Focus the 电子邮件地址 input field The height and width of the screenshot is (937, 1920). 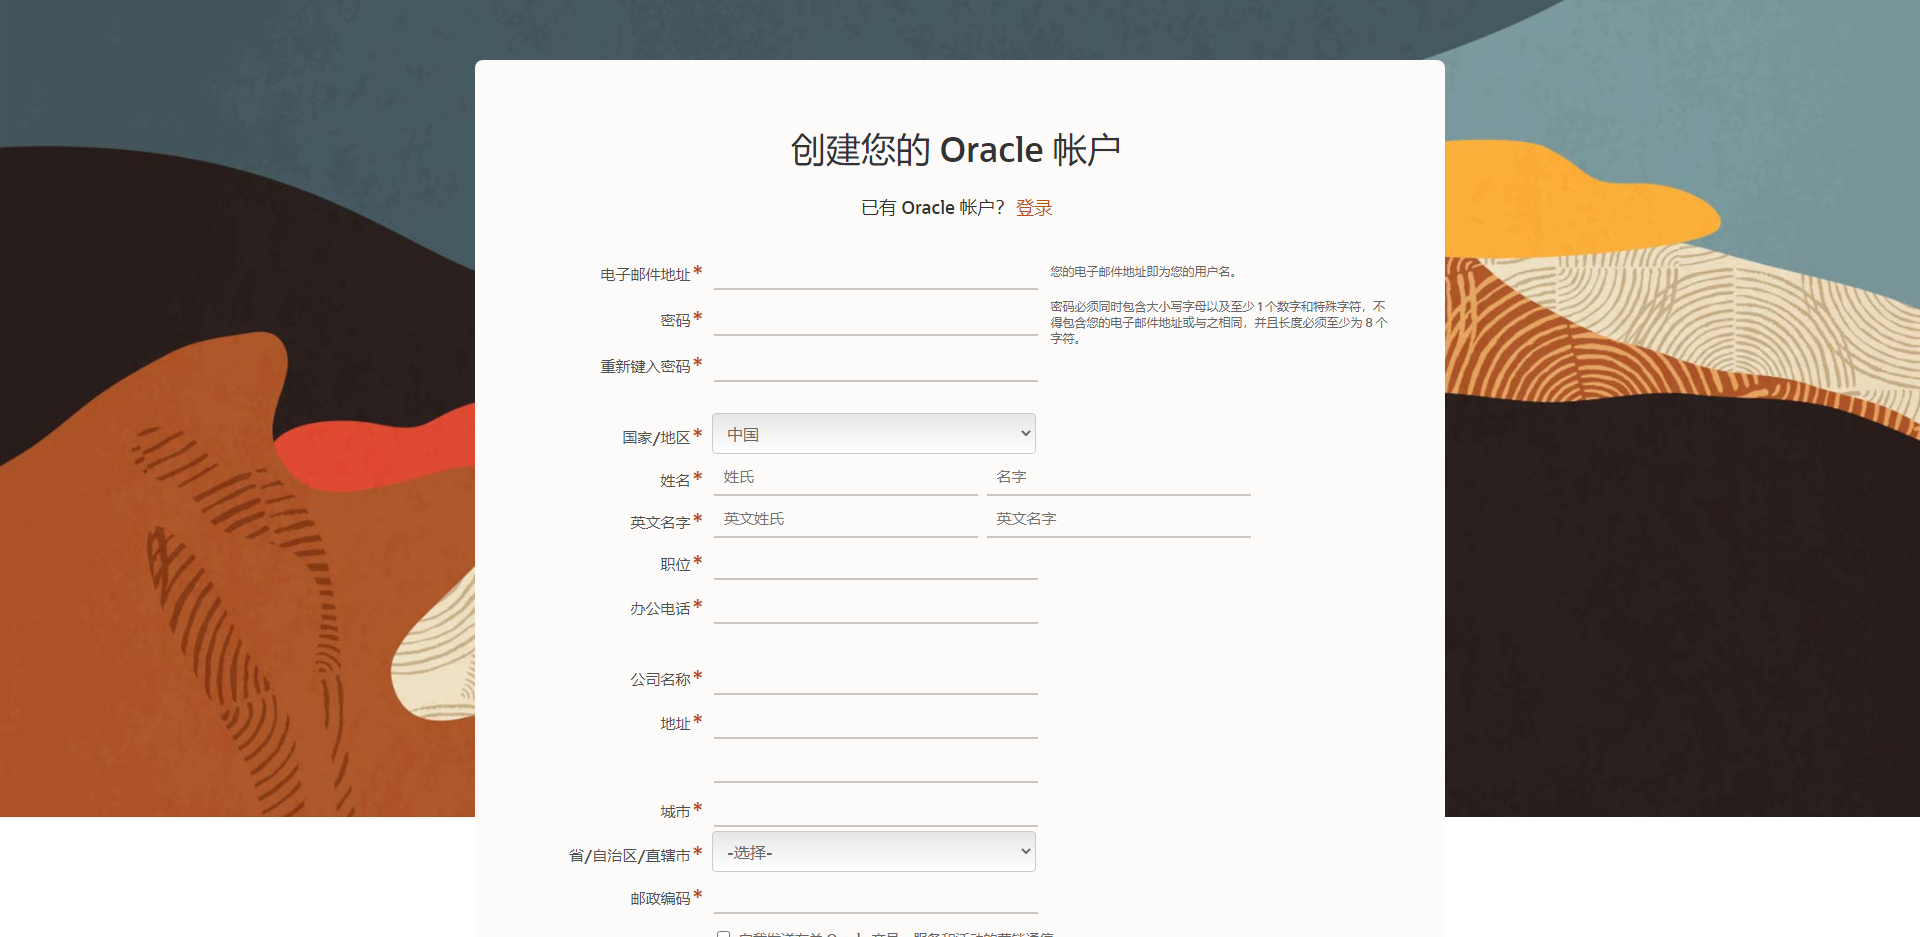(875, 273)
